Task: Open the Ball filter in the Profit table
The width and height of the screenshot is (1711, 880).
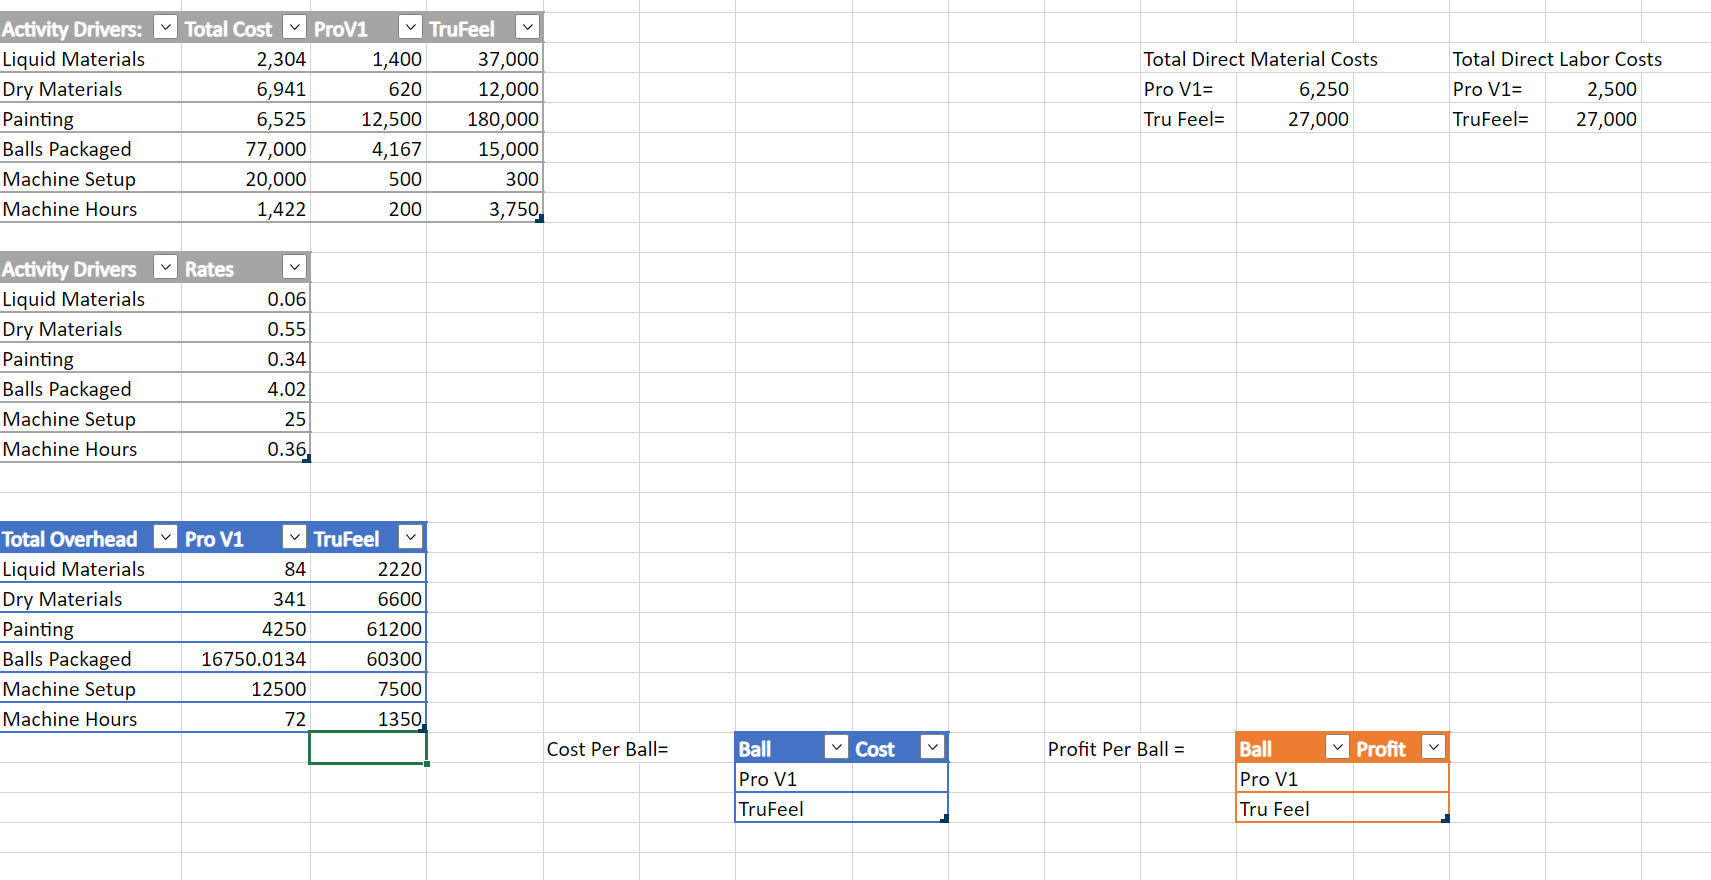Action: [1337, 748]
